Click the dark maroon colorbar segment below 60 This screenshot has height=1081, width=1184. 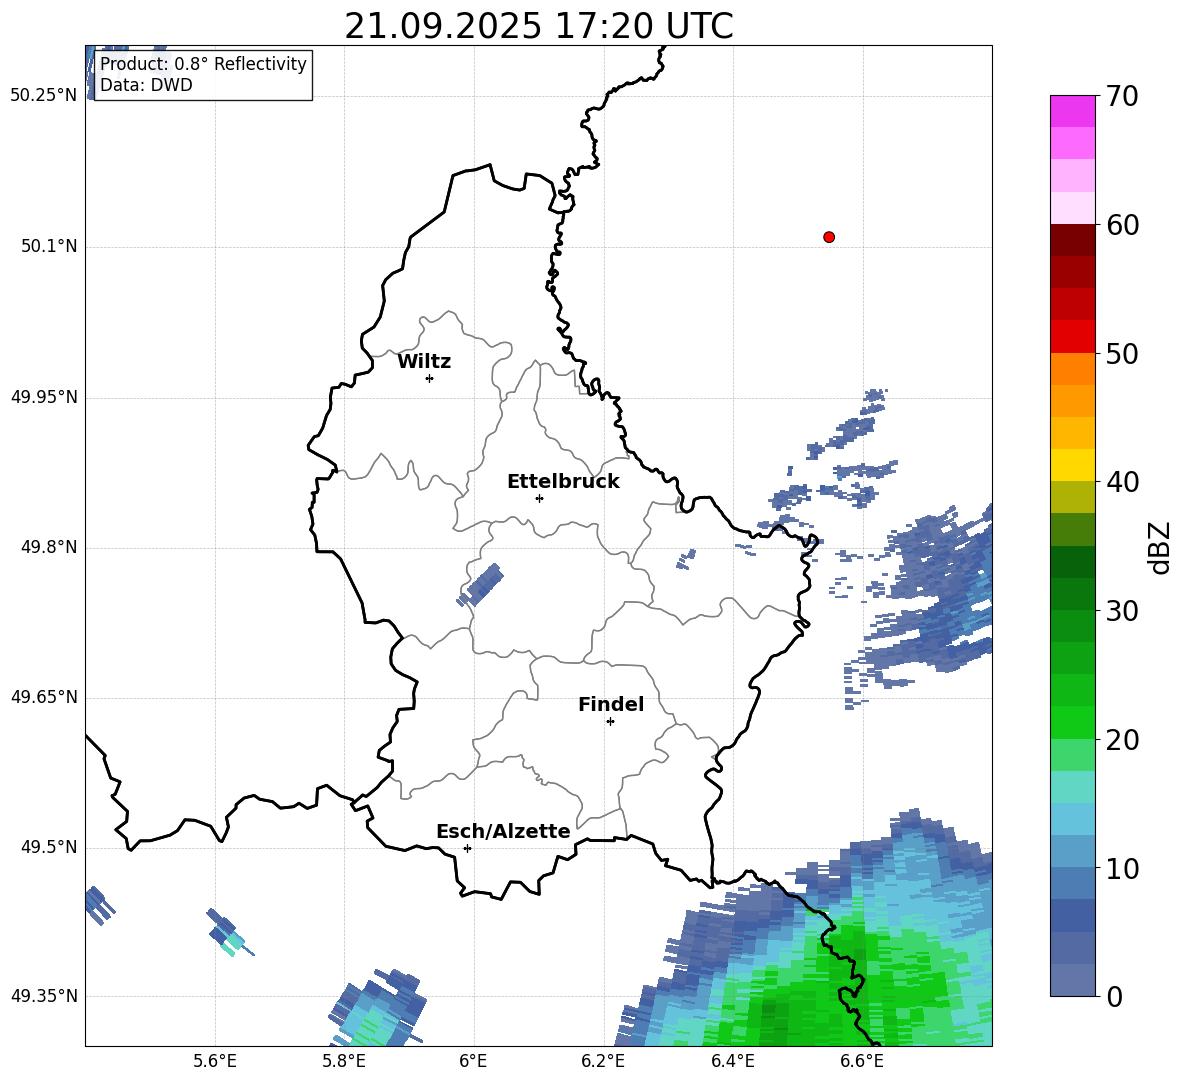click(x=1072, y=240)
